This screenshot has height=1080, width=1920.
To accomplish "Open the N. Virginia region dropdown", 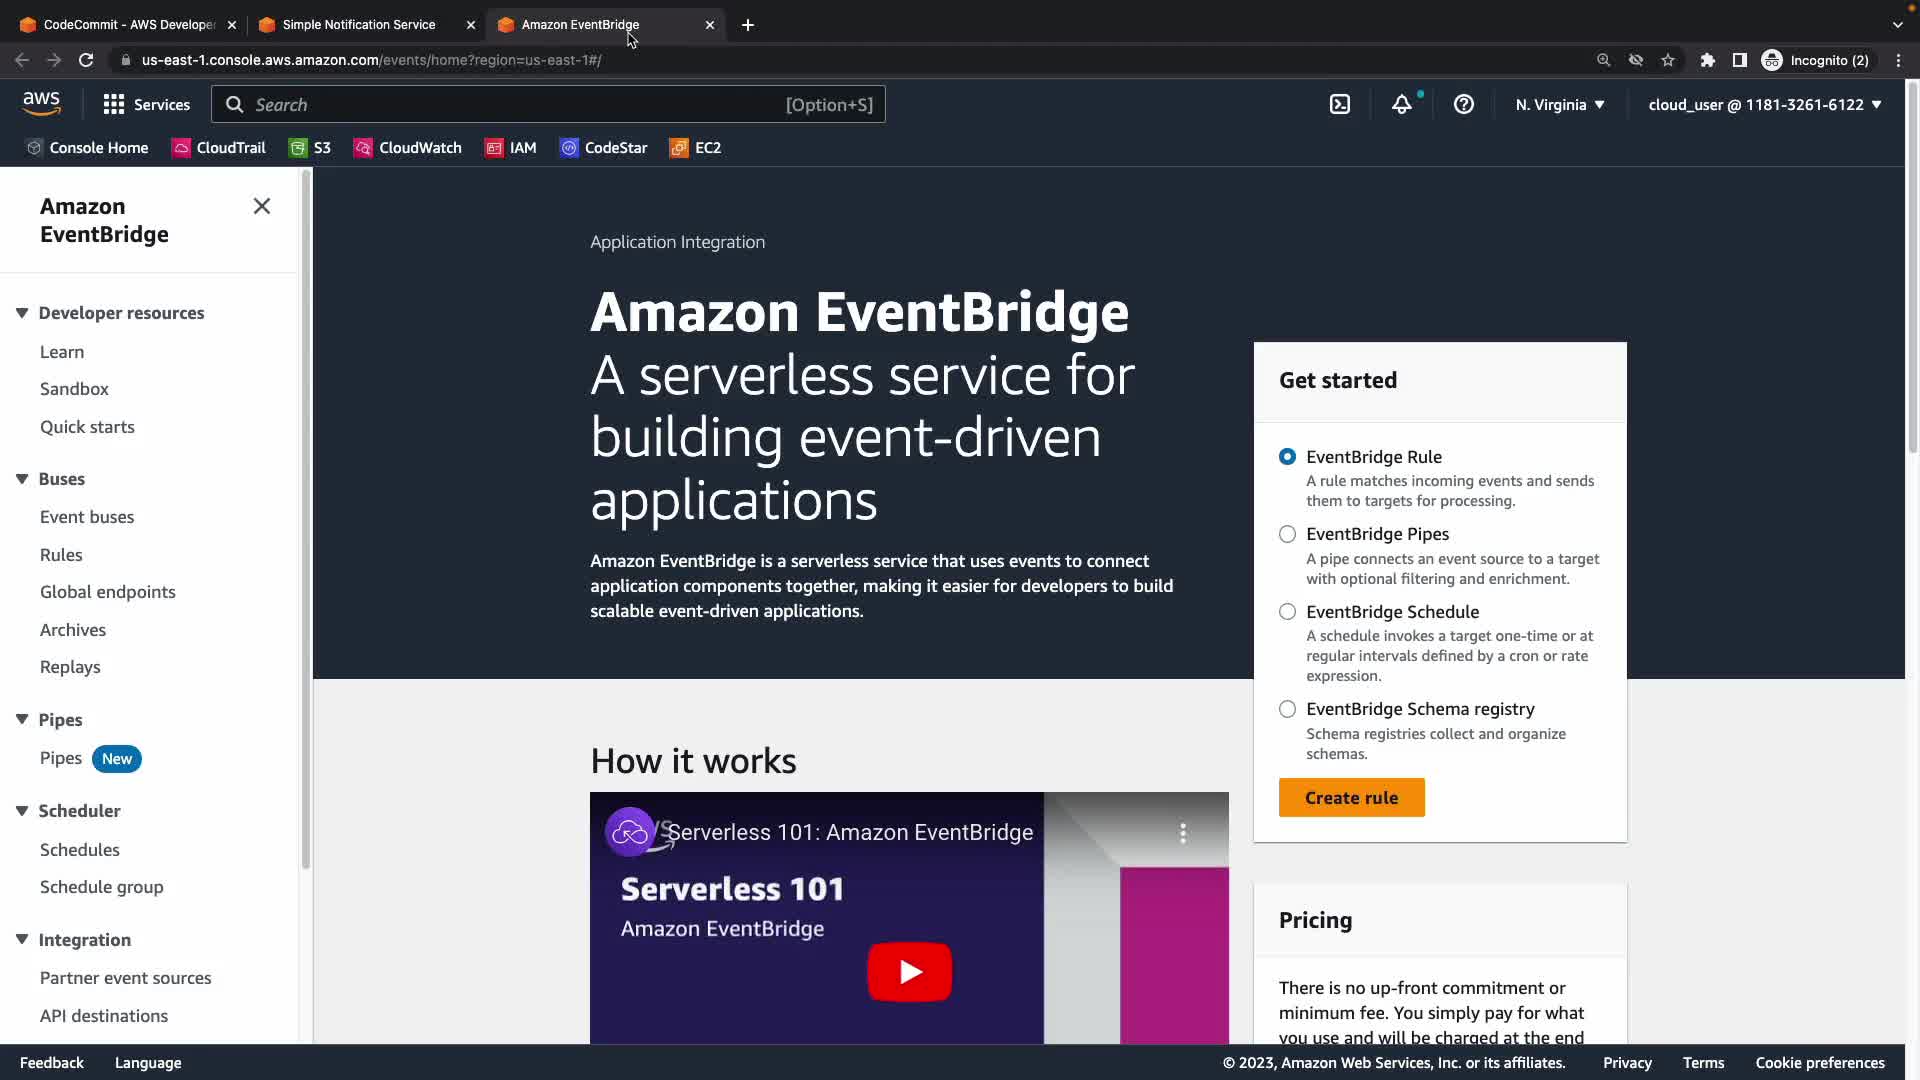I will point(1559,104).
